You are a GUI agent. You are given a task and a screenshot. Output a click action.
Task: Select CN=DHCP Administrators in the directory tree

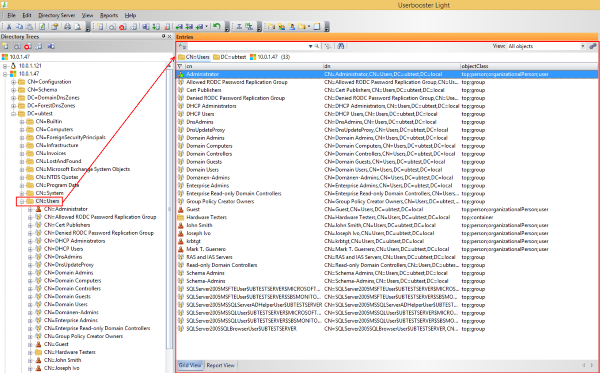[74, 241]
